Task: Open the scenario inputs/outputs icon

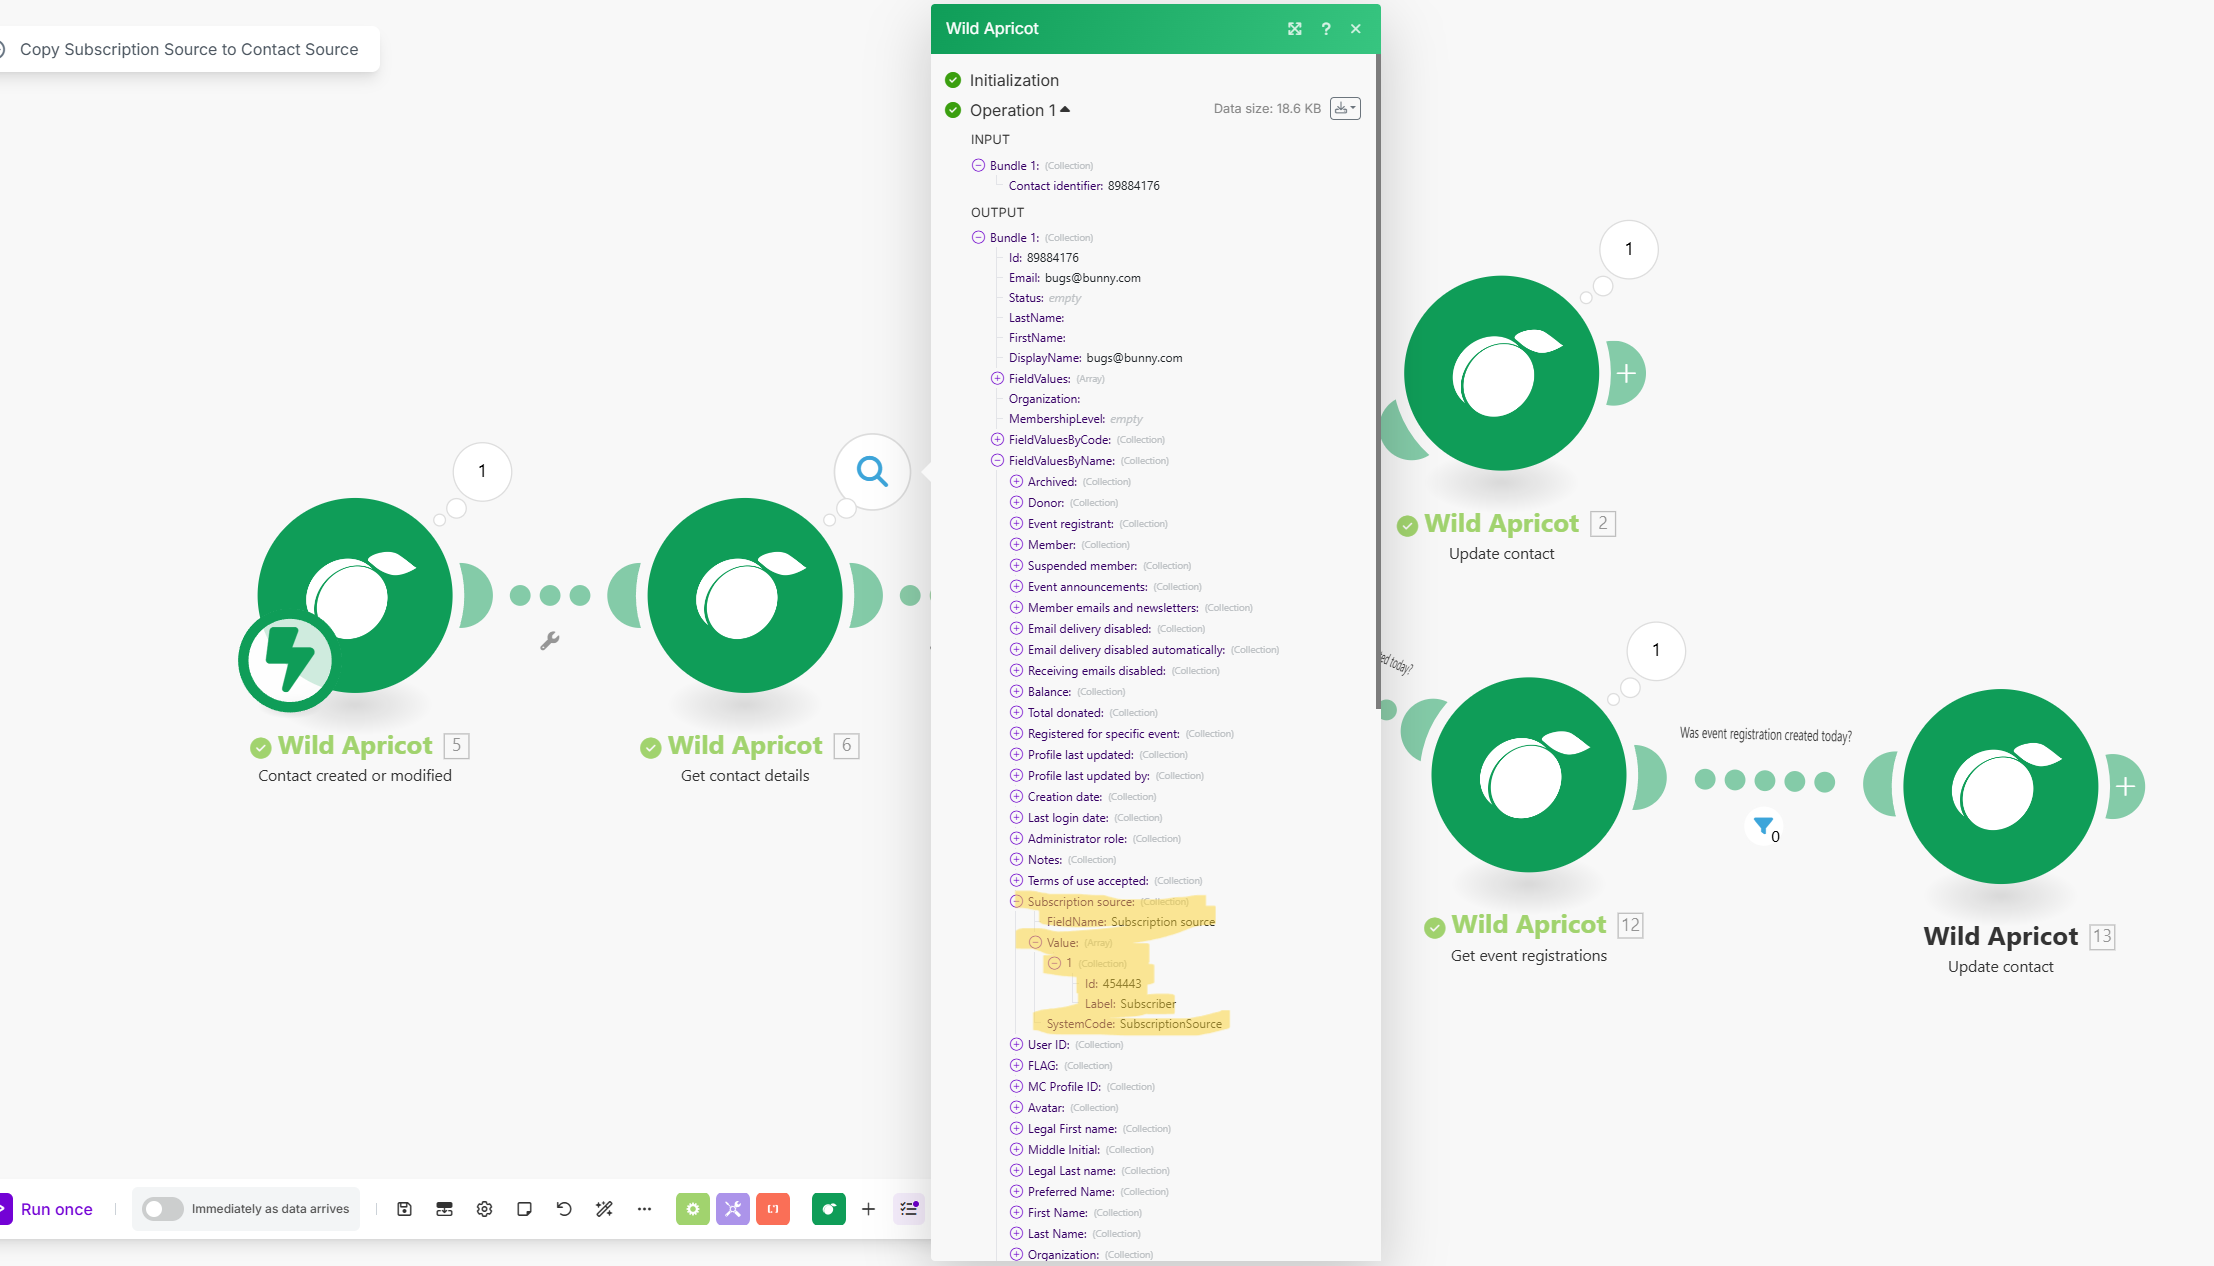Action: click(444, 1209)
